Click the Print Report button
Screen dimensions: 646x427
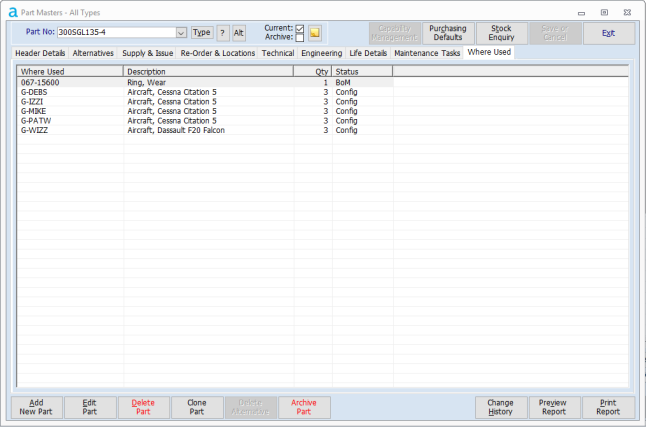coord(608,406)
